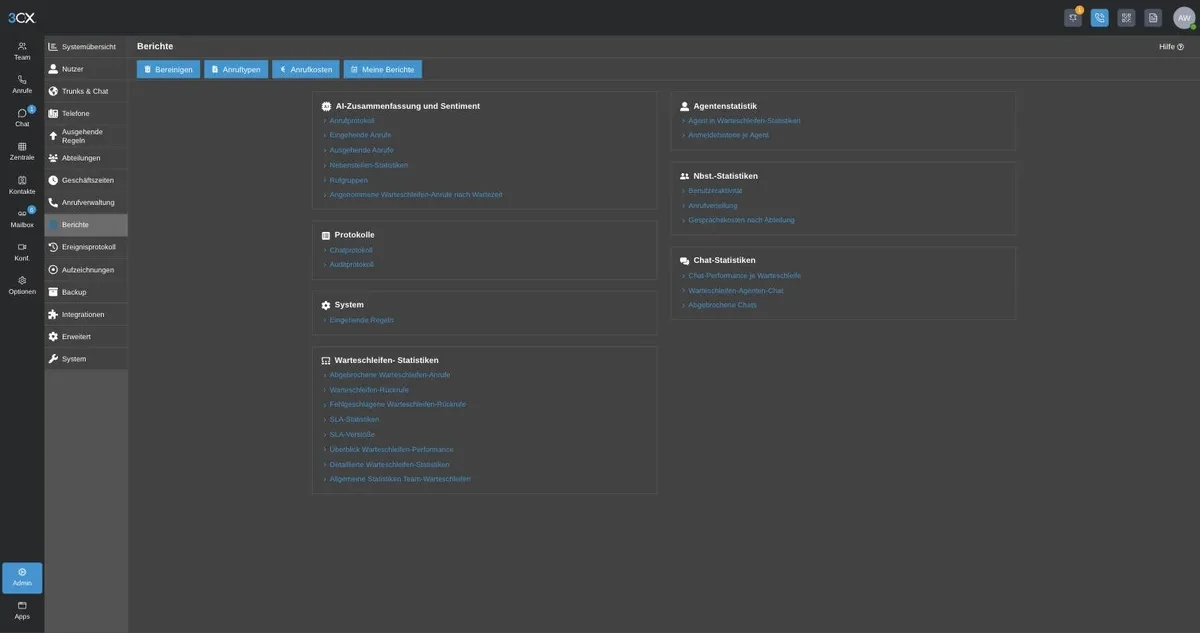The height and width of the screenshot is (633, 1200).
Task: Open the Chatprotokoll report
Action: (x=351, y=250)
